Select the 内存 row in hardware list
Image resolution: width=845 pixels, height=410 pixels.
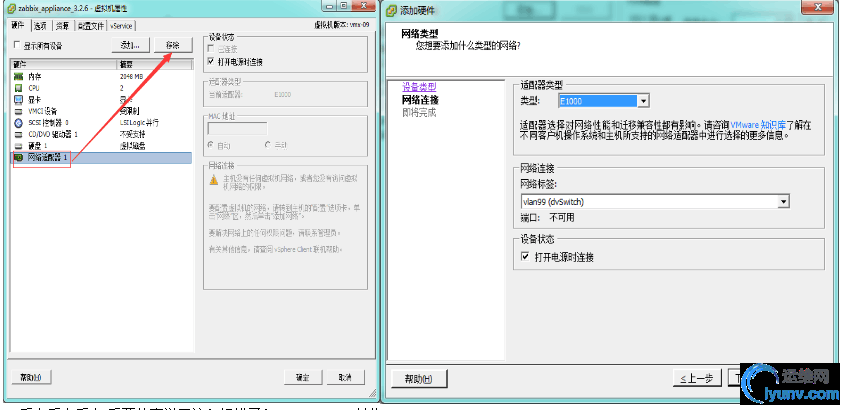coord(102,77)
